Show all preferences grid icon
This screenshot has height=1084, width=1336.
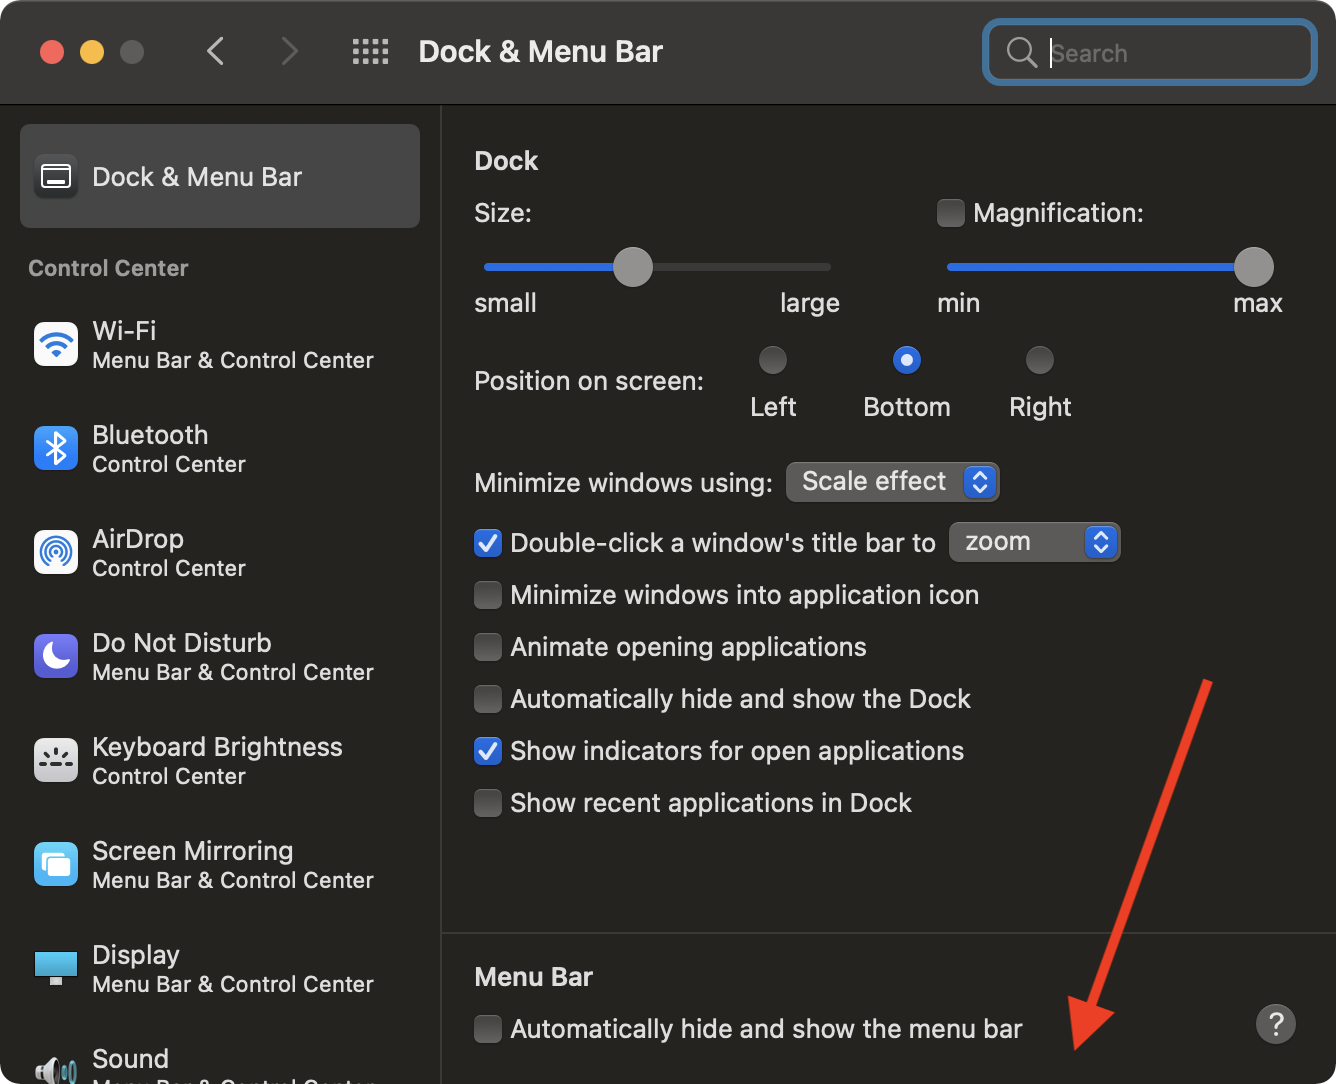(x=370, y=52)
